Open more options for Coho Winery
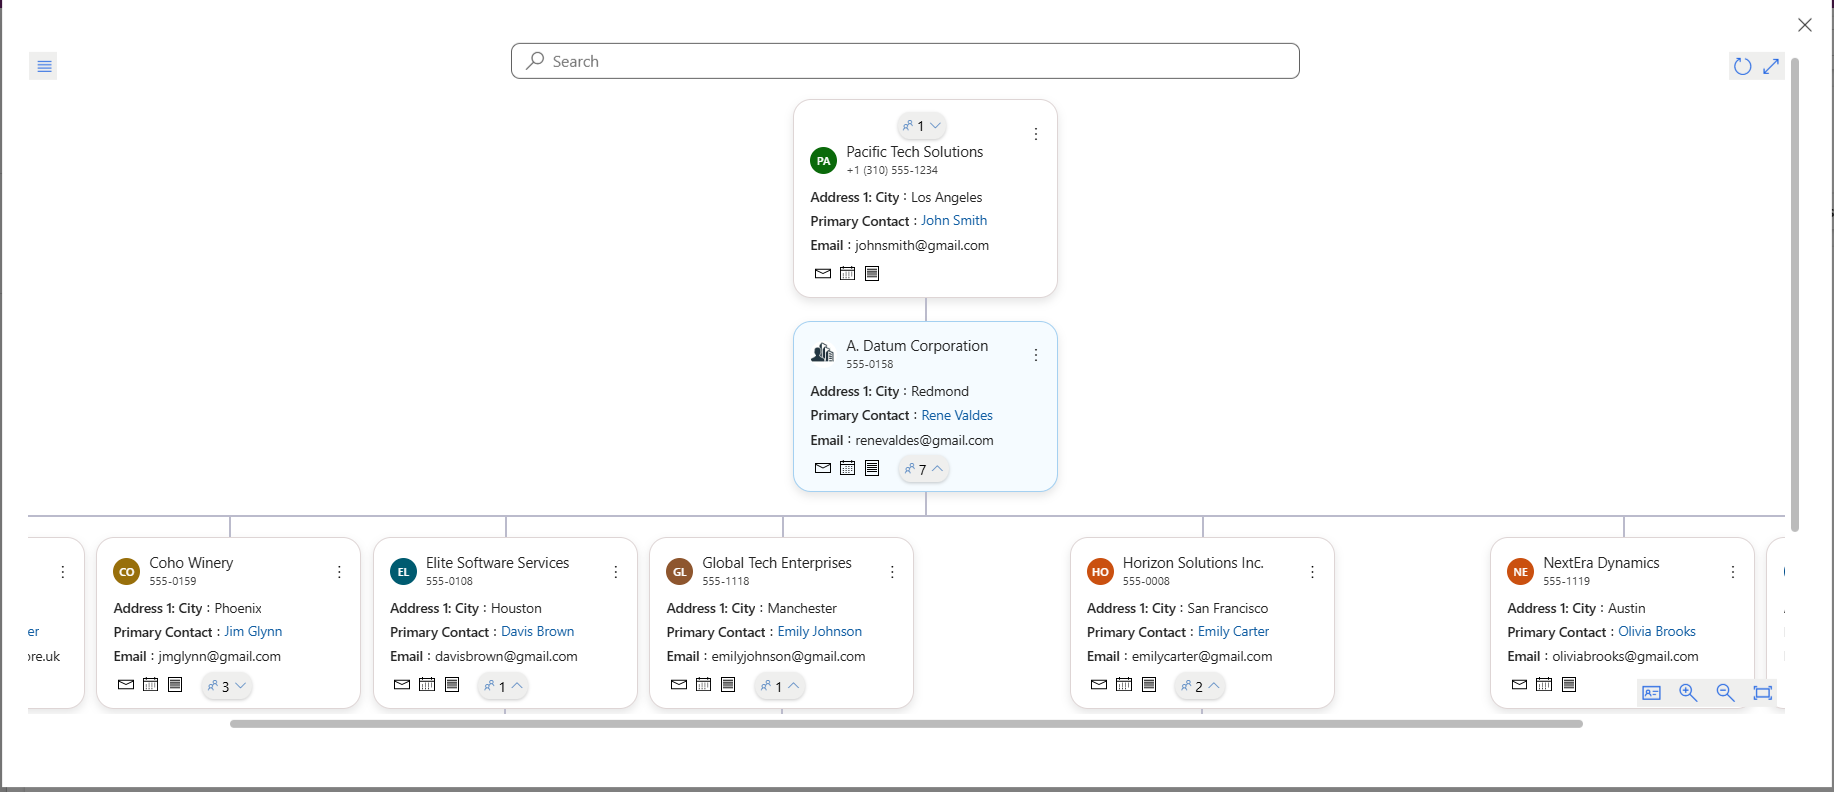This screenshot has height=792, width=1834. (x=339, y=572)
